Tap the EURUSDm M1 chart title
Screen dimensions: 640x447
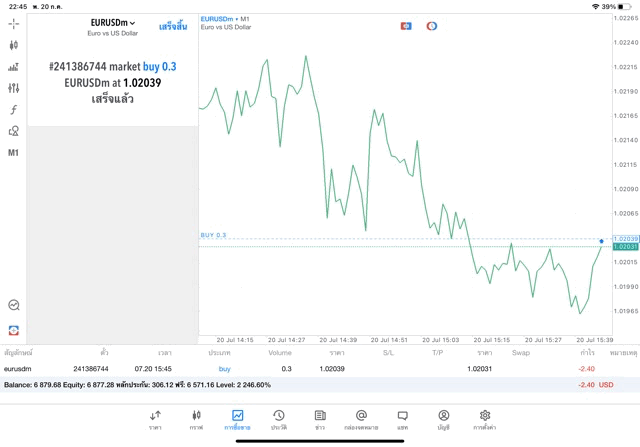point(225,19)
